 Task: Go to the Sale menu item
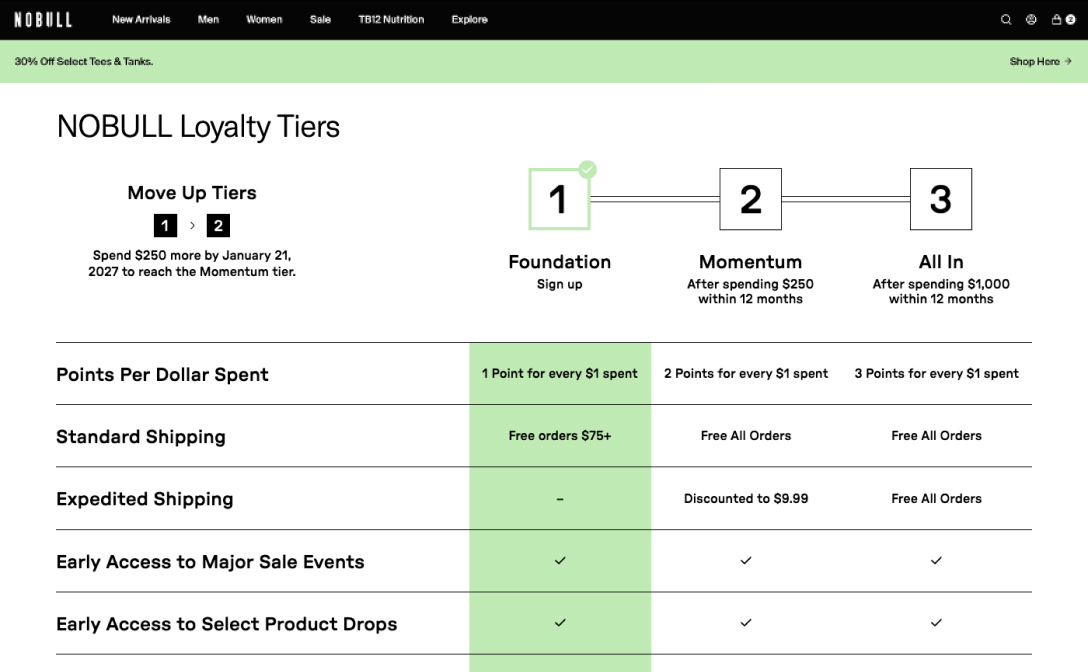[320, 19]
